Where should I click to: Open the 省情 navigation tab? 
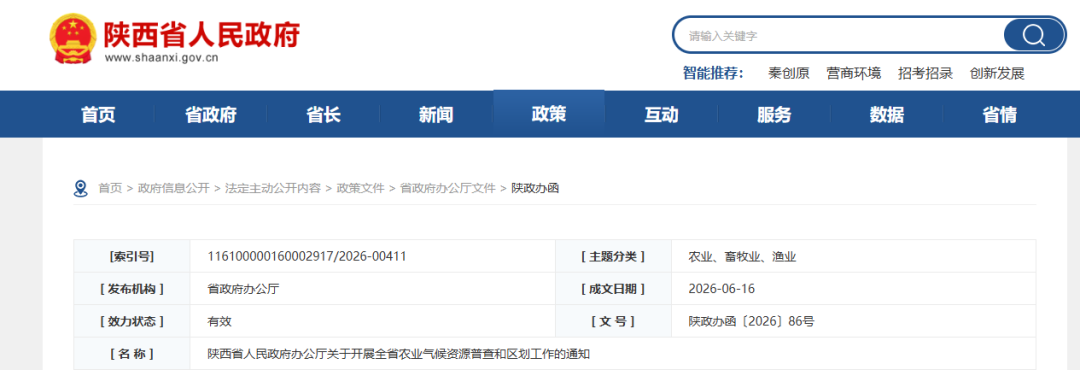pyautogui.click(x=999, y=114)
